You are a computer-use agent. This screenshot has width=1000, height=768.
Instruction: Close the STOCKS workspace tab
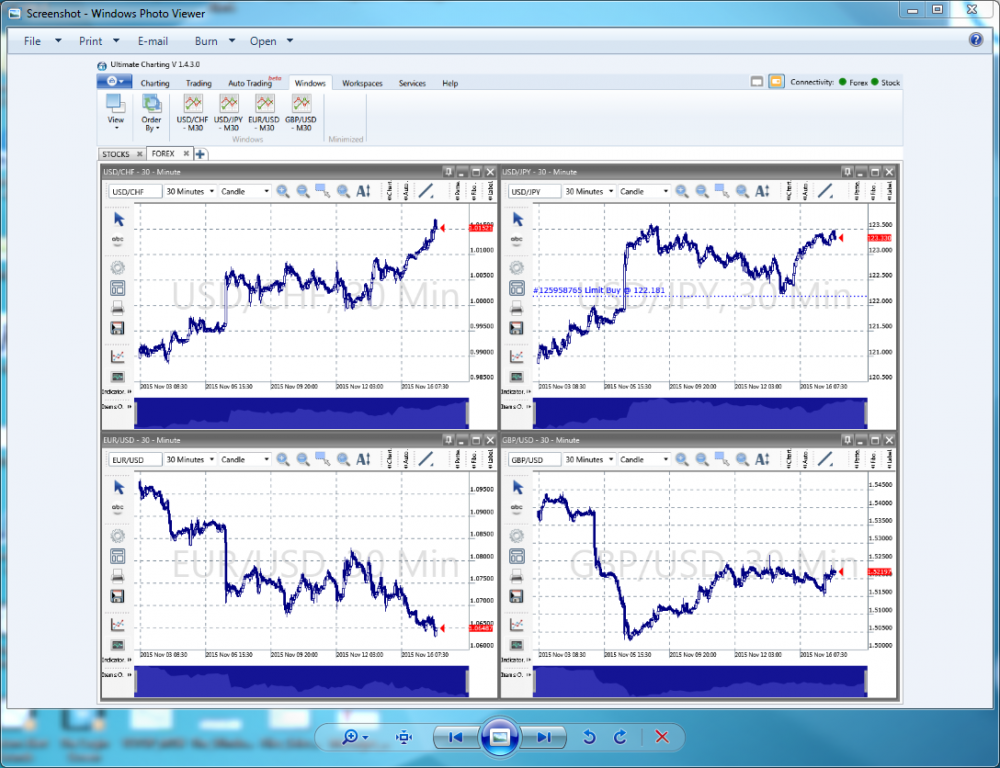pos(140,154)
